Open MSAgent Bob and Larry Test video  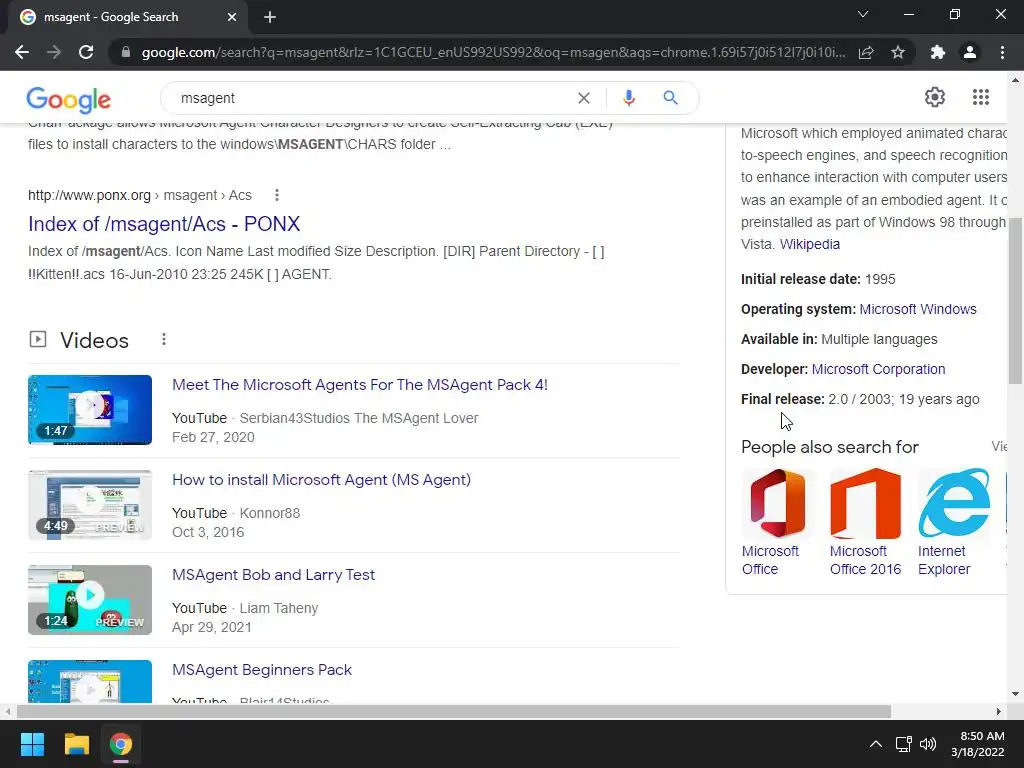click(x=274, y=575)
